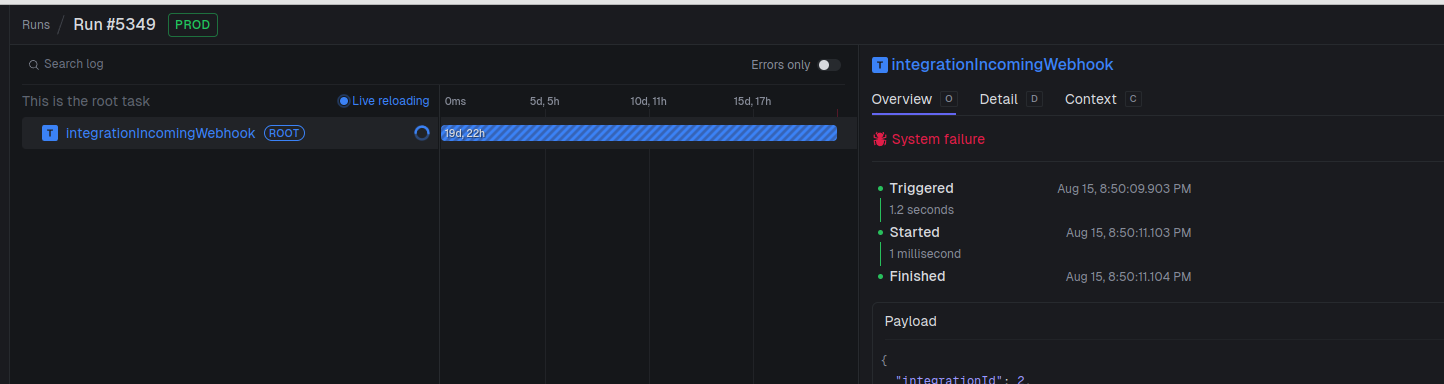Click the Triggered step label
1444x384 pixels.
(921, 188)
